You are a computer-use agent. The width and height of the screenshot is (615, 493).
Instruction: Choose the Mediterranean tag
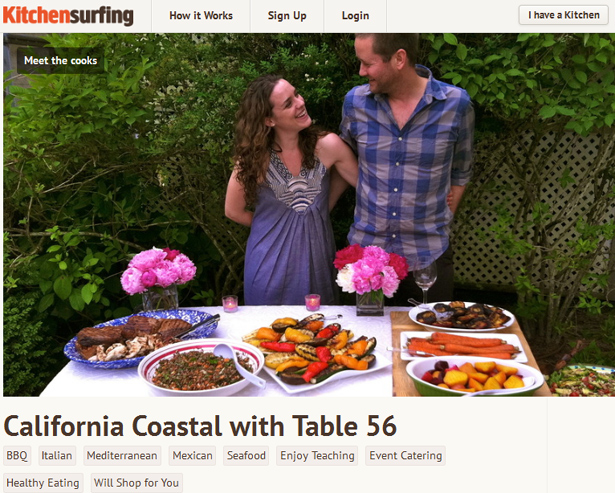pyautogui.click(x=122, y=455)
